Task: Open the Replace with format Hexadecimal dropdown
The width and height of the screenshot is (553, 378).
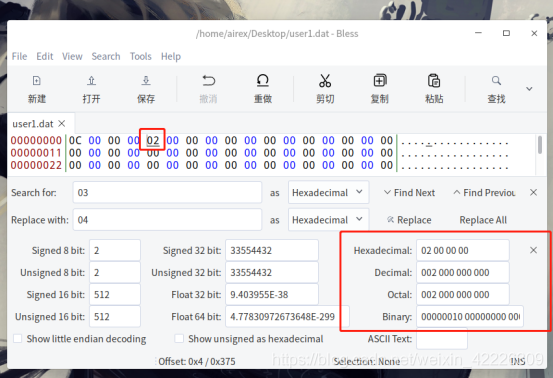Action: (328, 220)
